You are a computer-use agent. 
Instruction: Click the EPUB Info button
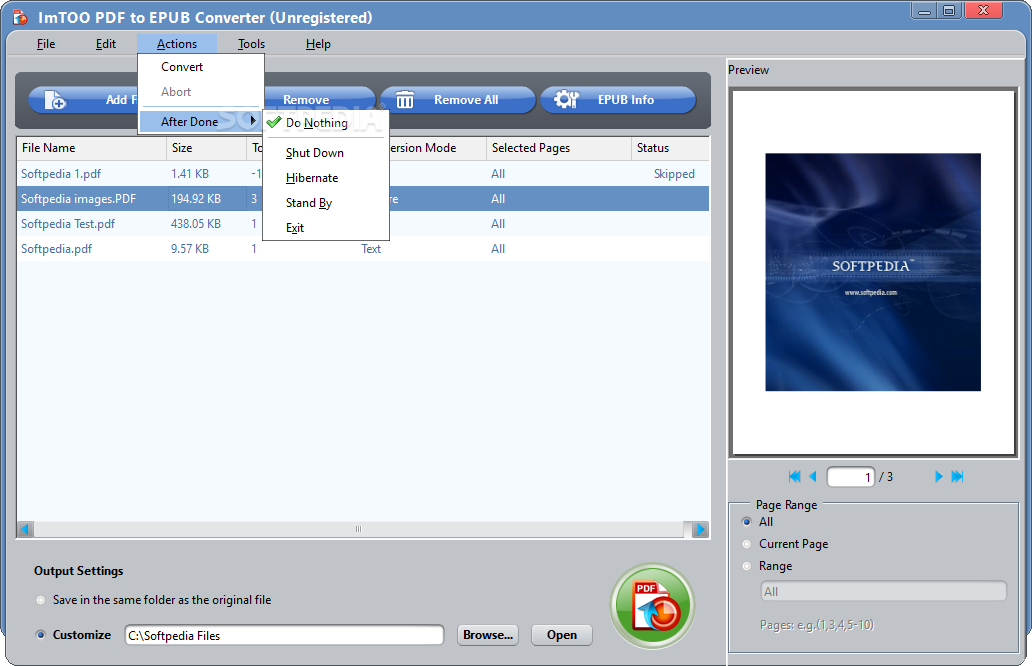(x=618, y=99)
